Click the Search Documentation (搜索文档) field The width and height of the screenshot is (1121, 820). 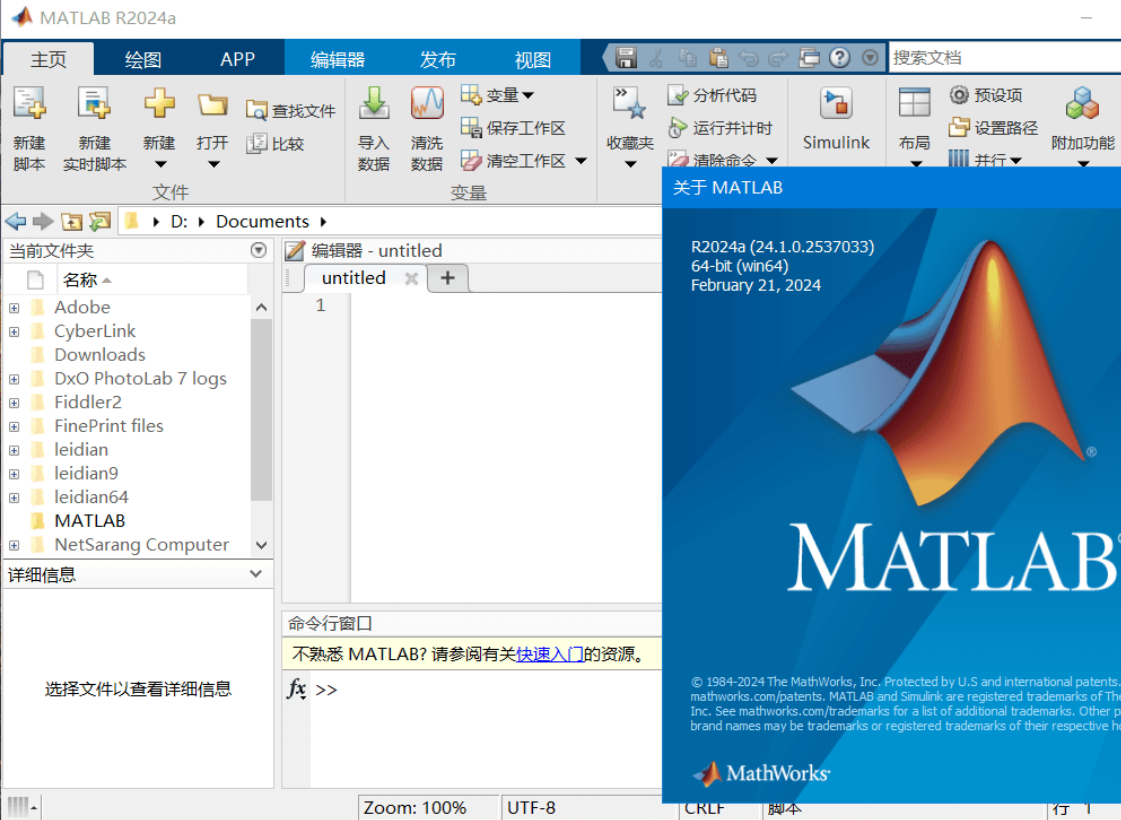coord(1004,58)
